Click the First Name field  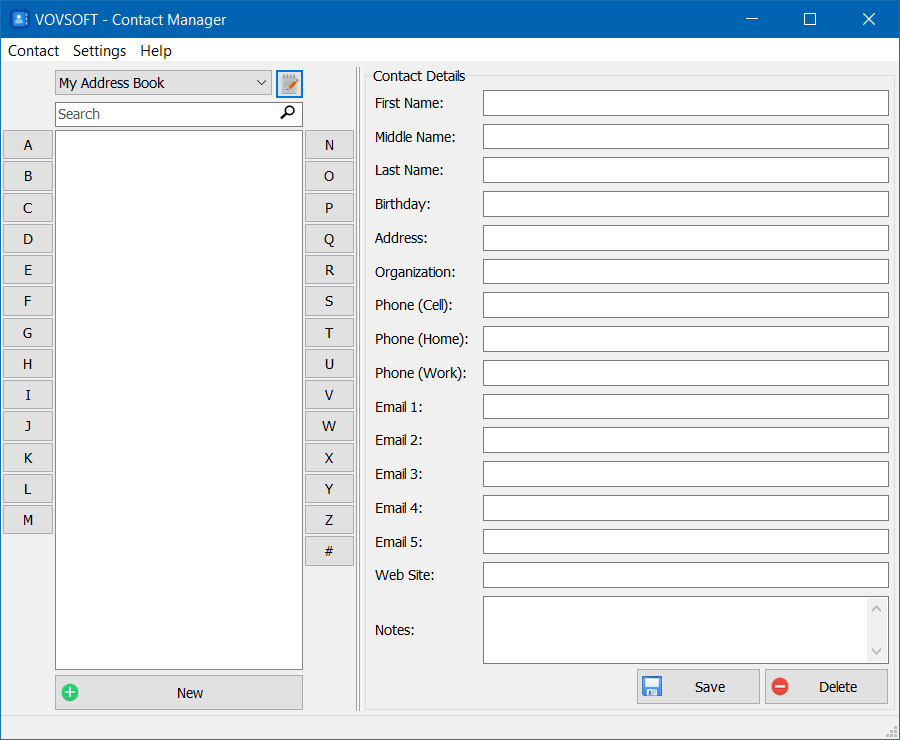click(x=685, y=103)
